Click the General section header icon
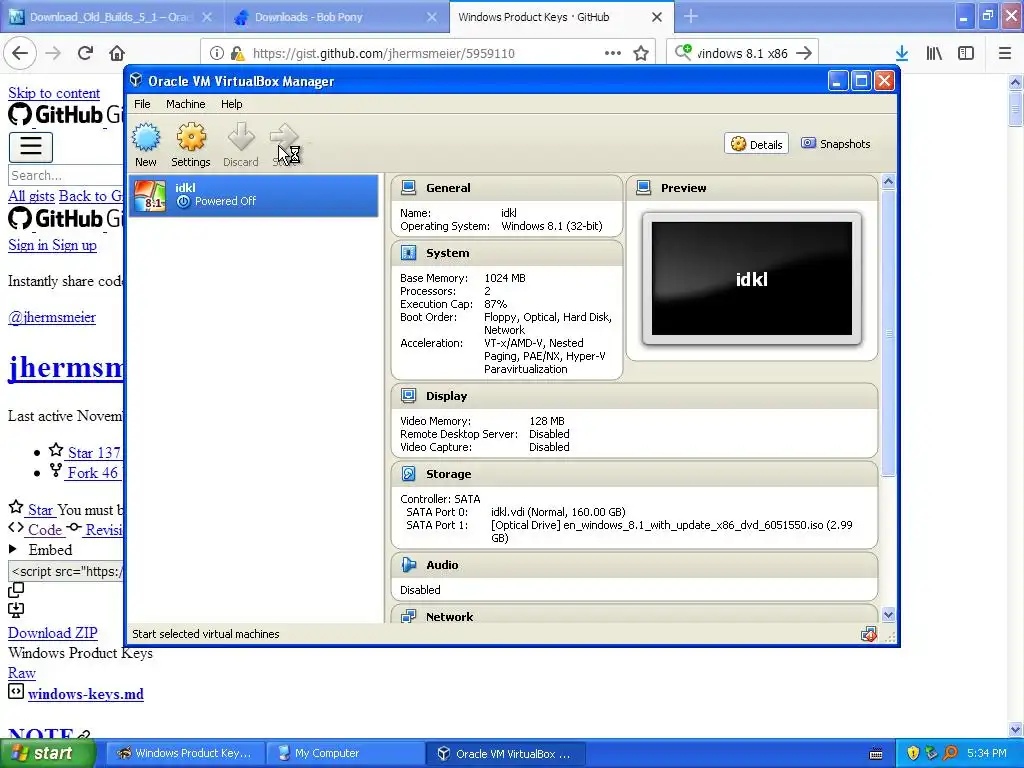 pyautogui.click(x=409, y=188)
